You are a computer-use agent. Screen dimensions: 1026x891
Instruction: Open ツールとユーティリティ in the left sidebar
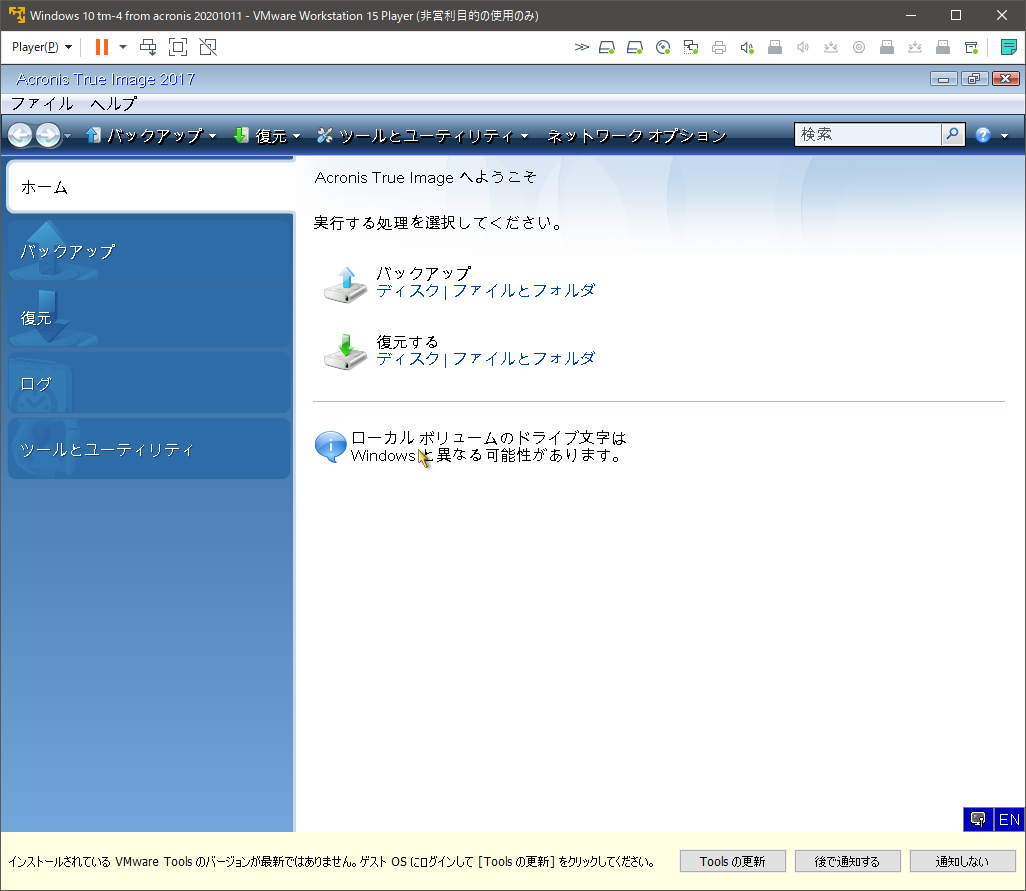(149, 449)
